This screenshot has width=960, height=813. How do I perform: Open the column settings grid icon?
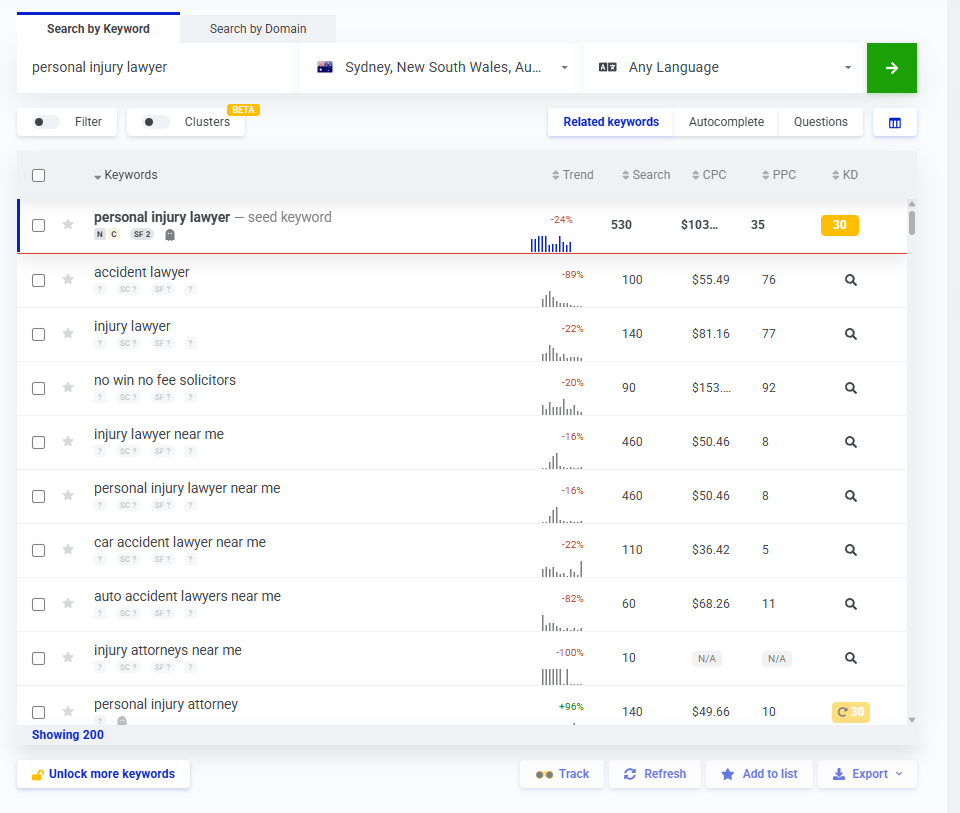pyautogui.click(x=895, y=121)
